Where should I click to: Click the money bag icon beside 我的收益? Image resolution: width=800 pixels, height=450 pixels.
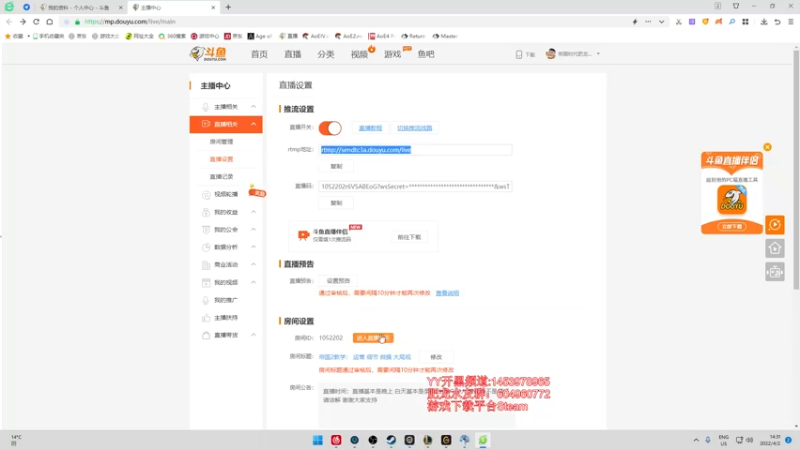coord(206,212)
